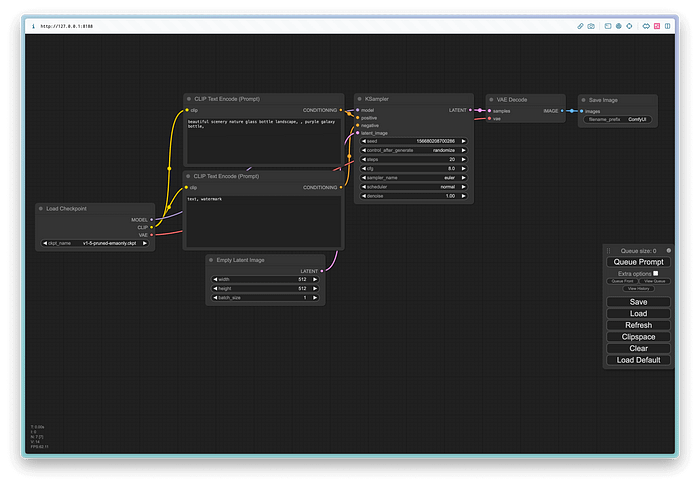Open settings gear in Queue panel header
Image resolution: width=700 pixels, height=486 pixels.
668,250
